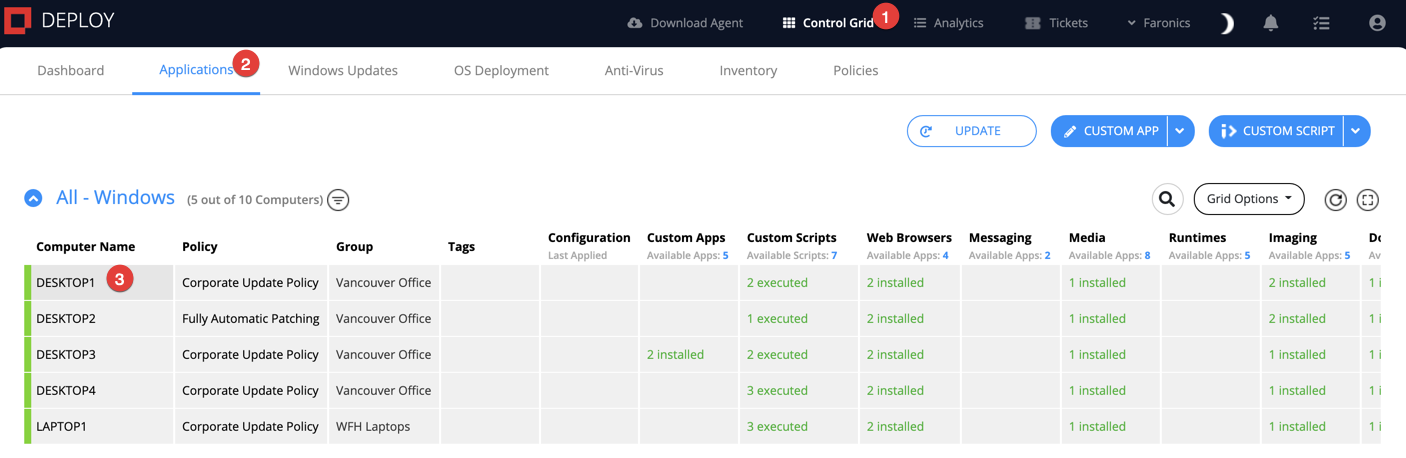
Task: Switch to the Anti-Virus tab
Action: 634,70
